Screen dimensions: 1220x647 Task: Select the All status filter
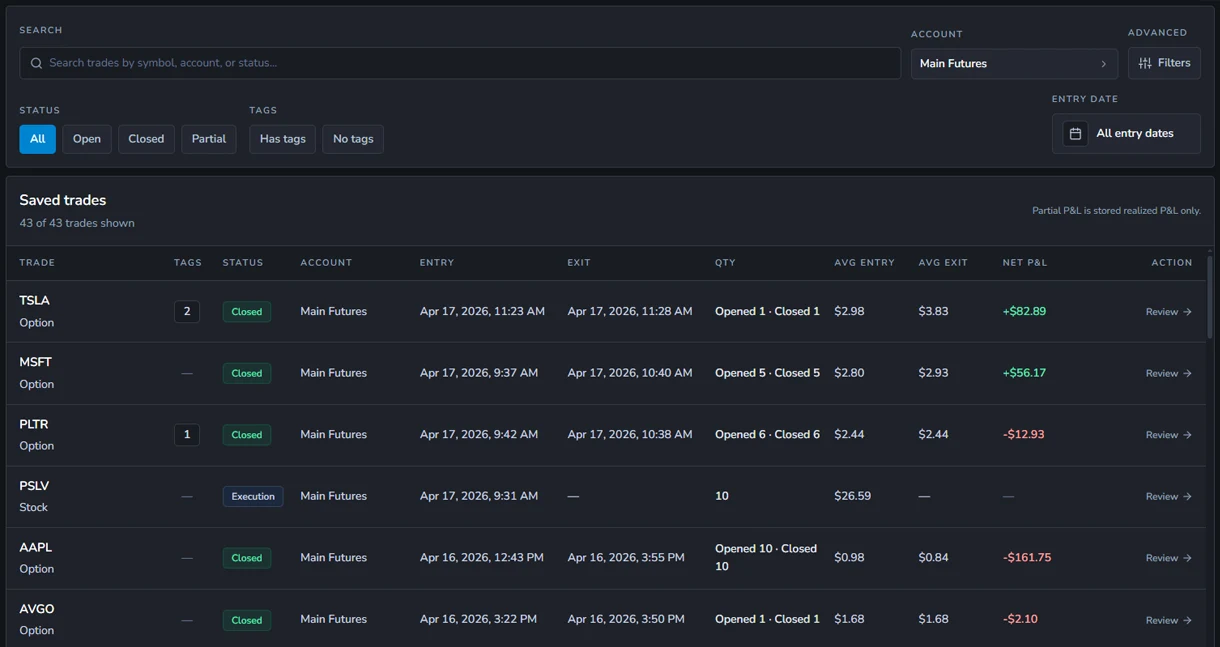(37, 139)
